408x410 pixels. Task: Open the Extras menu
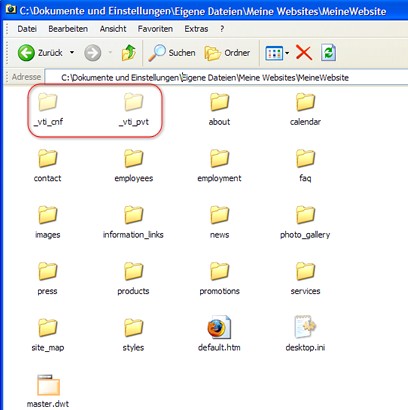[196, 29]
